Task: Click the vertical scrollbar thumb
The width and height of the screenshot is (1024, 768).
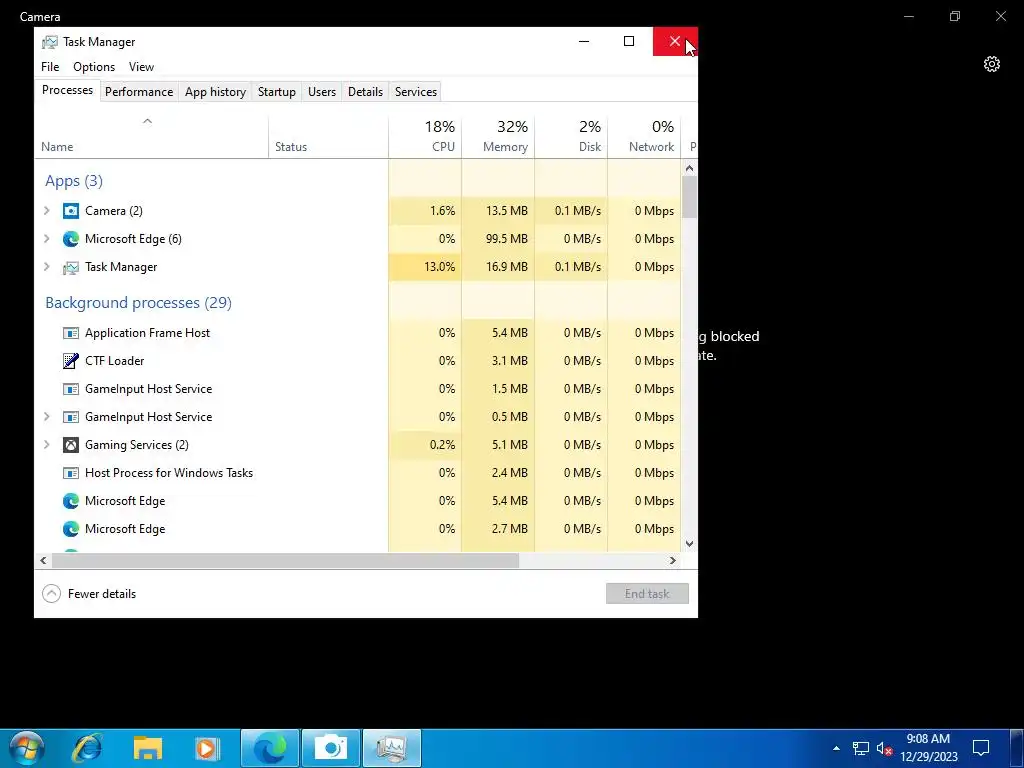Action: [690, 197]
